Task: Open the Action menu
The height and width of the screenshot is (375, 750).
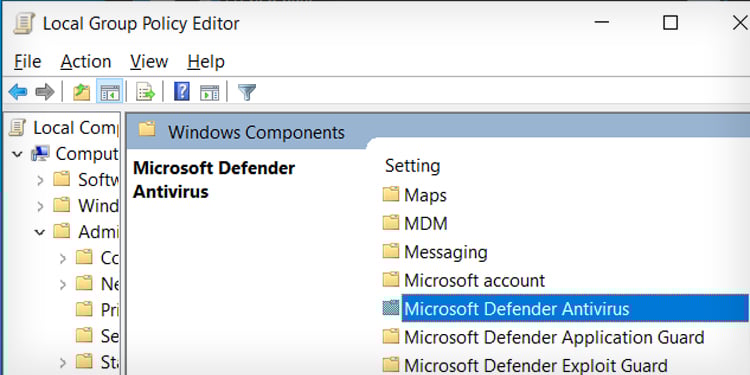Action: (x=86, y=62)
